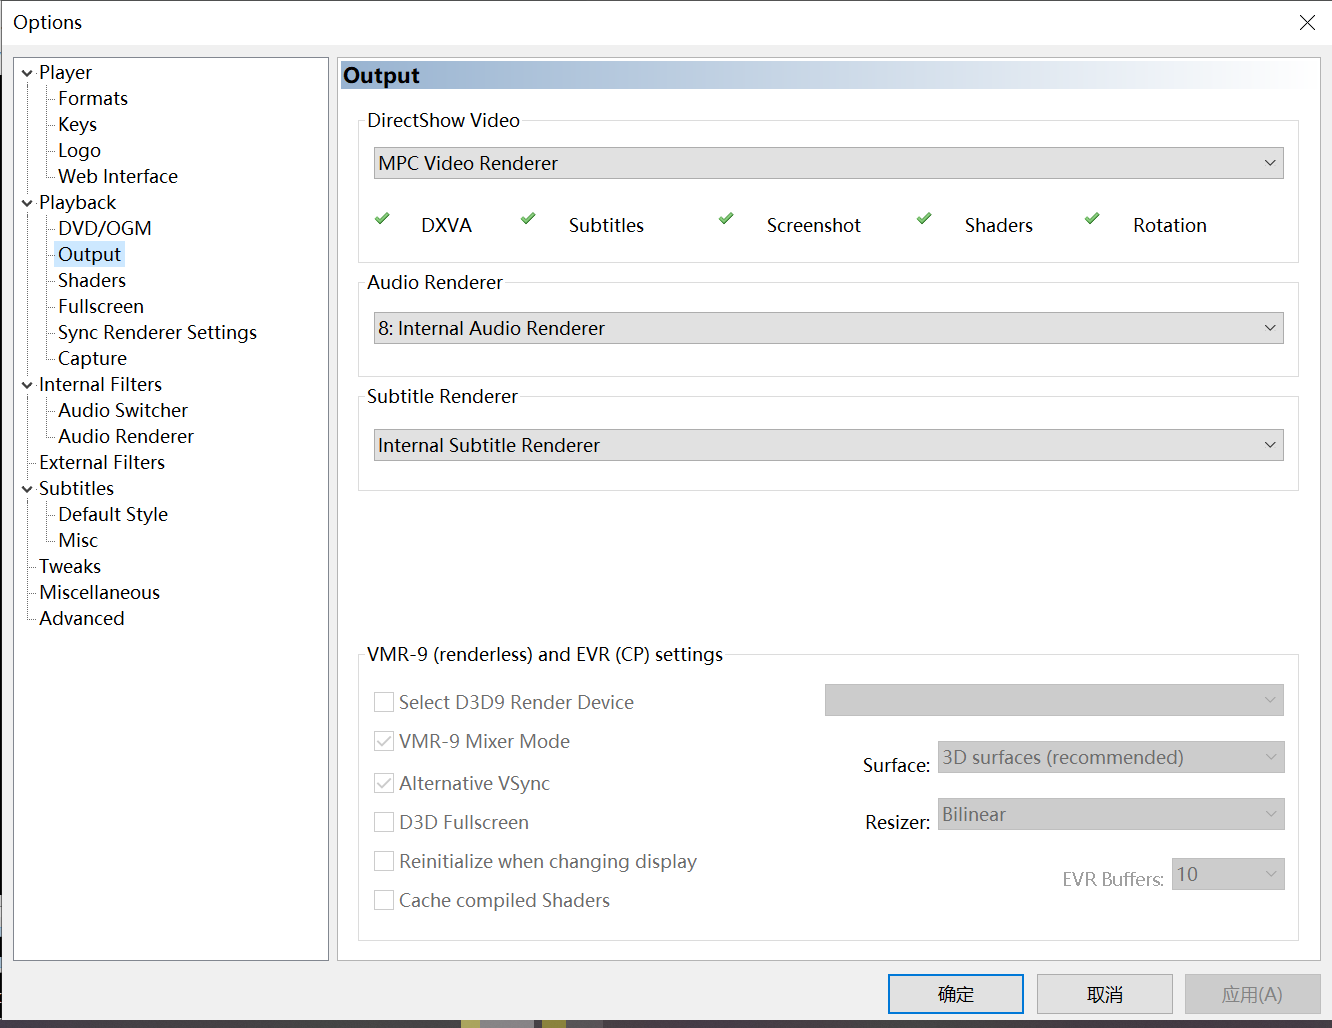Collapse the Player section in the tree
This screenshot has height=1028, width=1332.
tap(26, 72)
